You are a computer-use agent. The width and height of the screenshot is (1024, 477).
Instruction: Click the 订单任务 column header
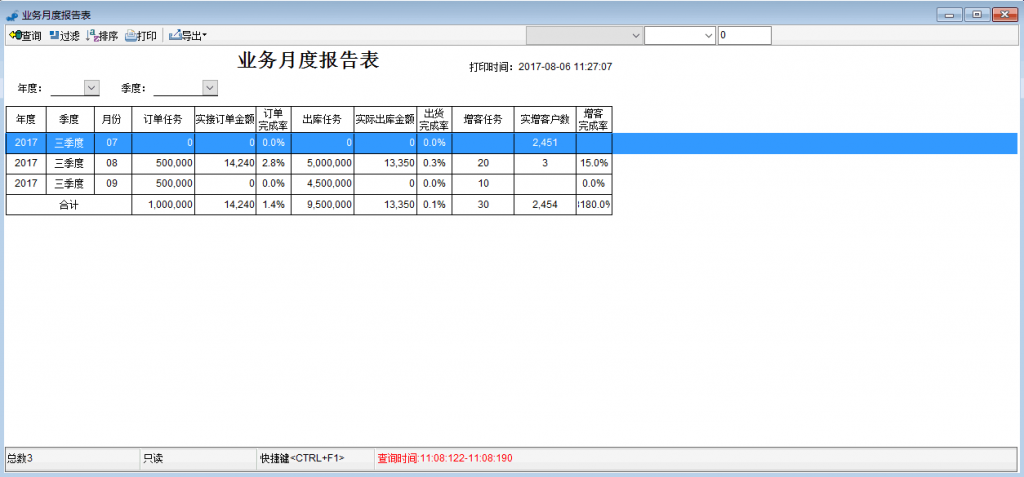tap(163, 120)
